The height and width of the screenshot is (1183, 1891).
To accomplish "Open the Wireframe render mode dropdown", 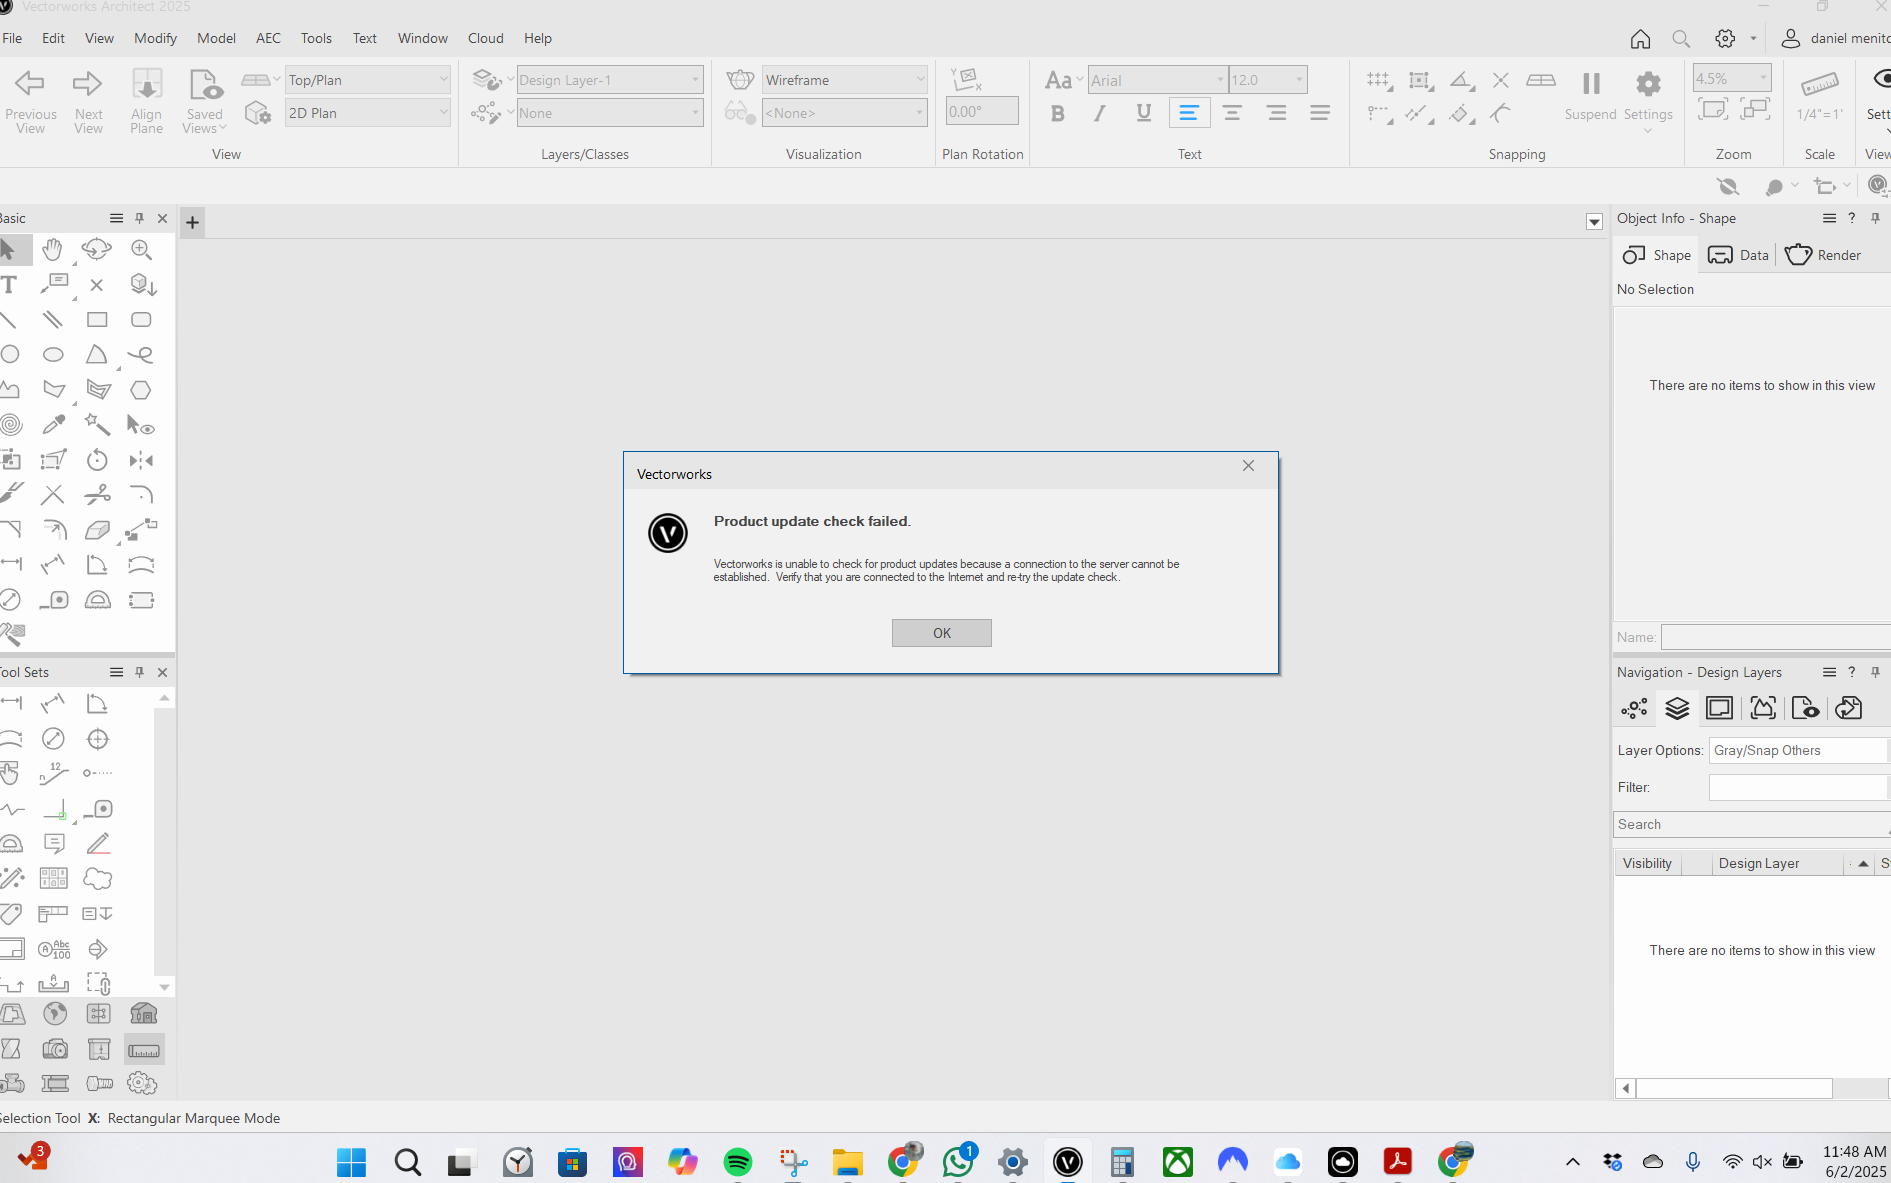I will [x=844, y=80].
